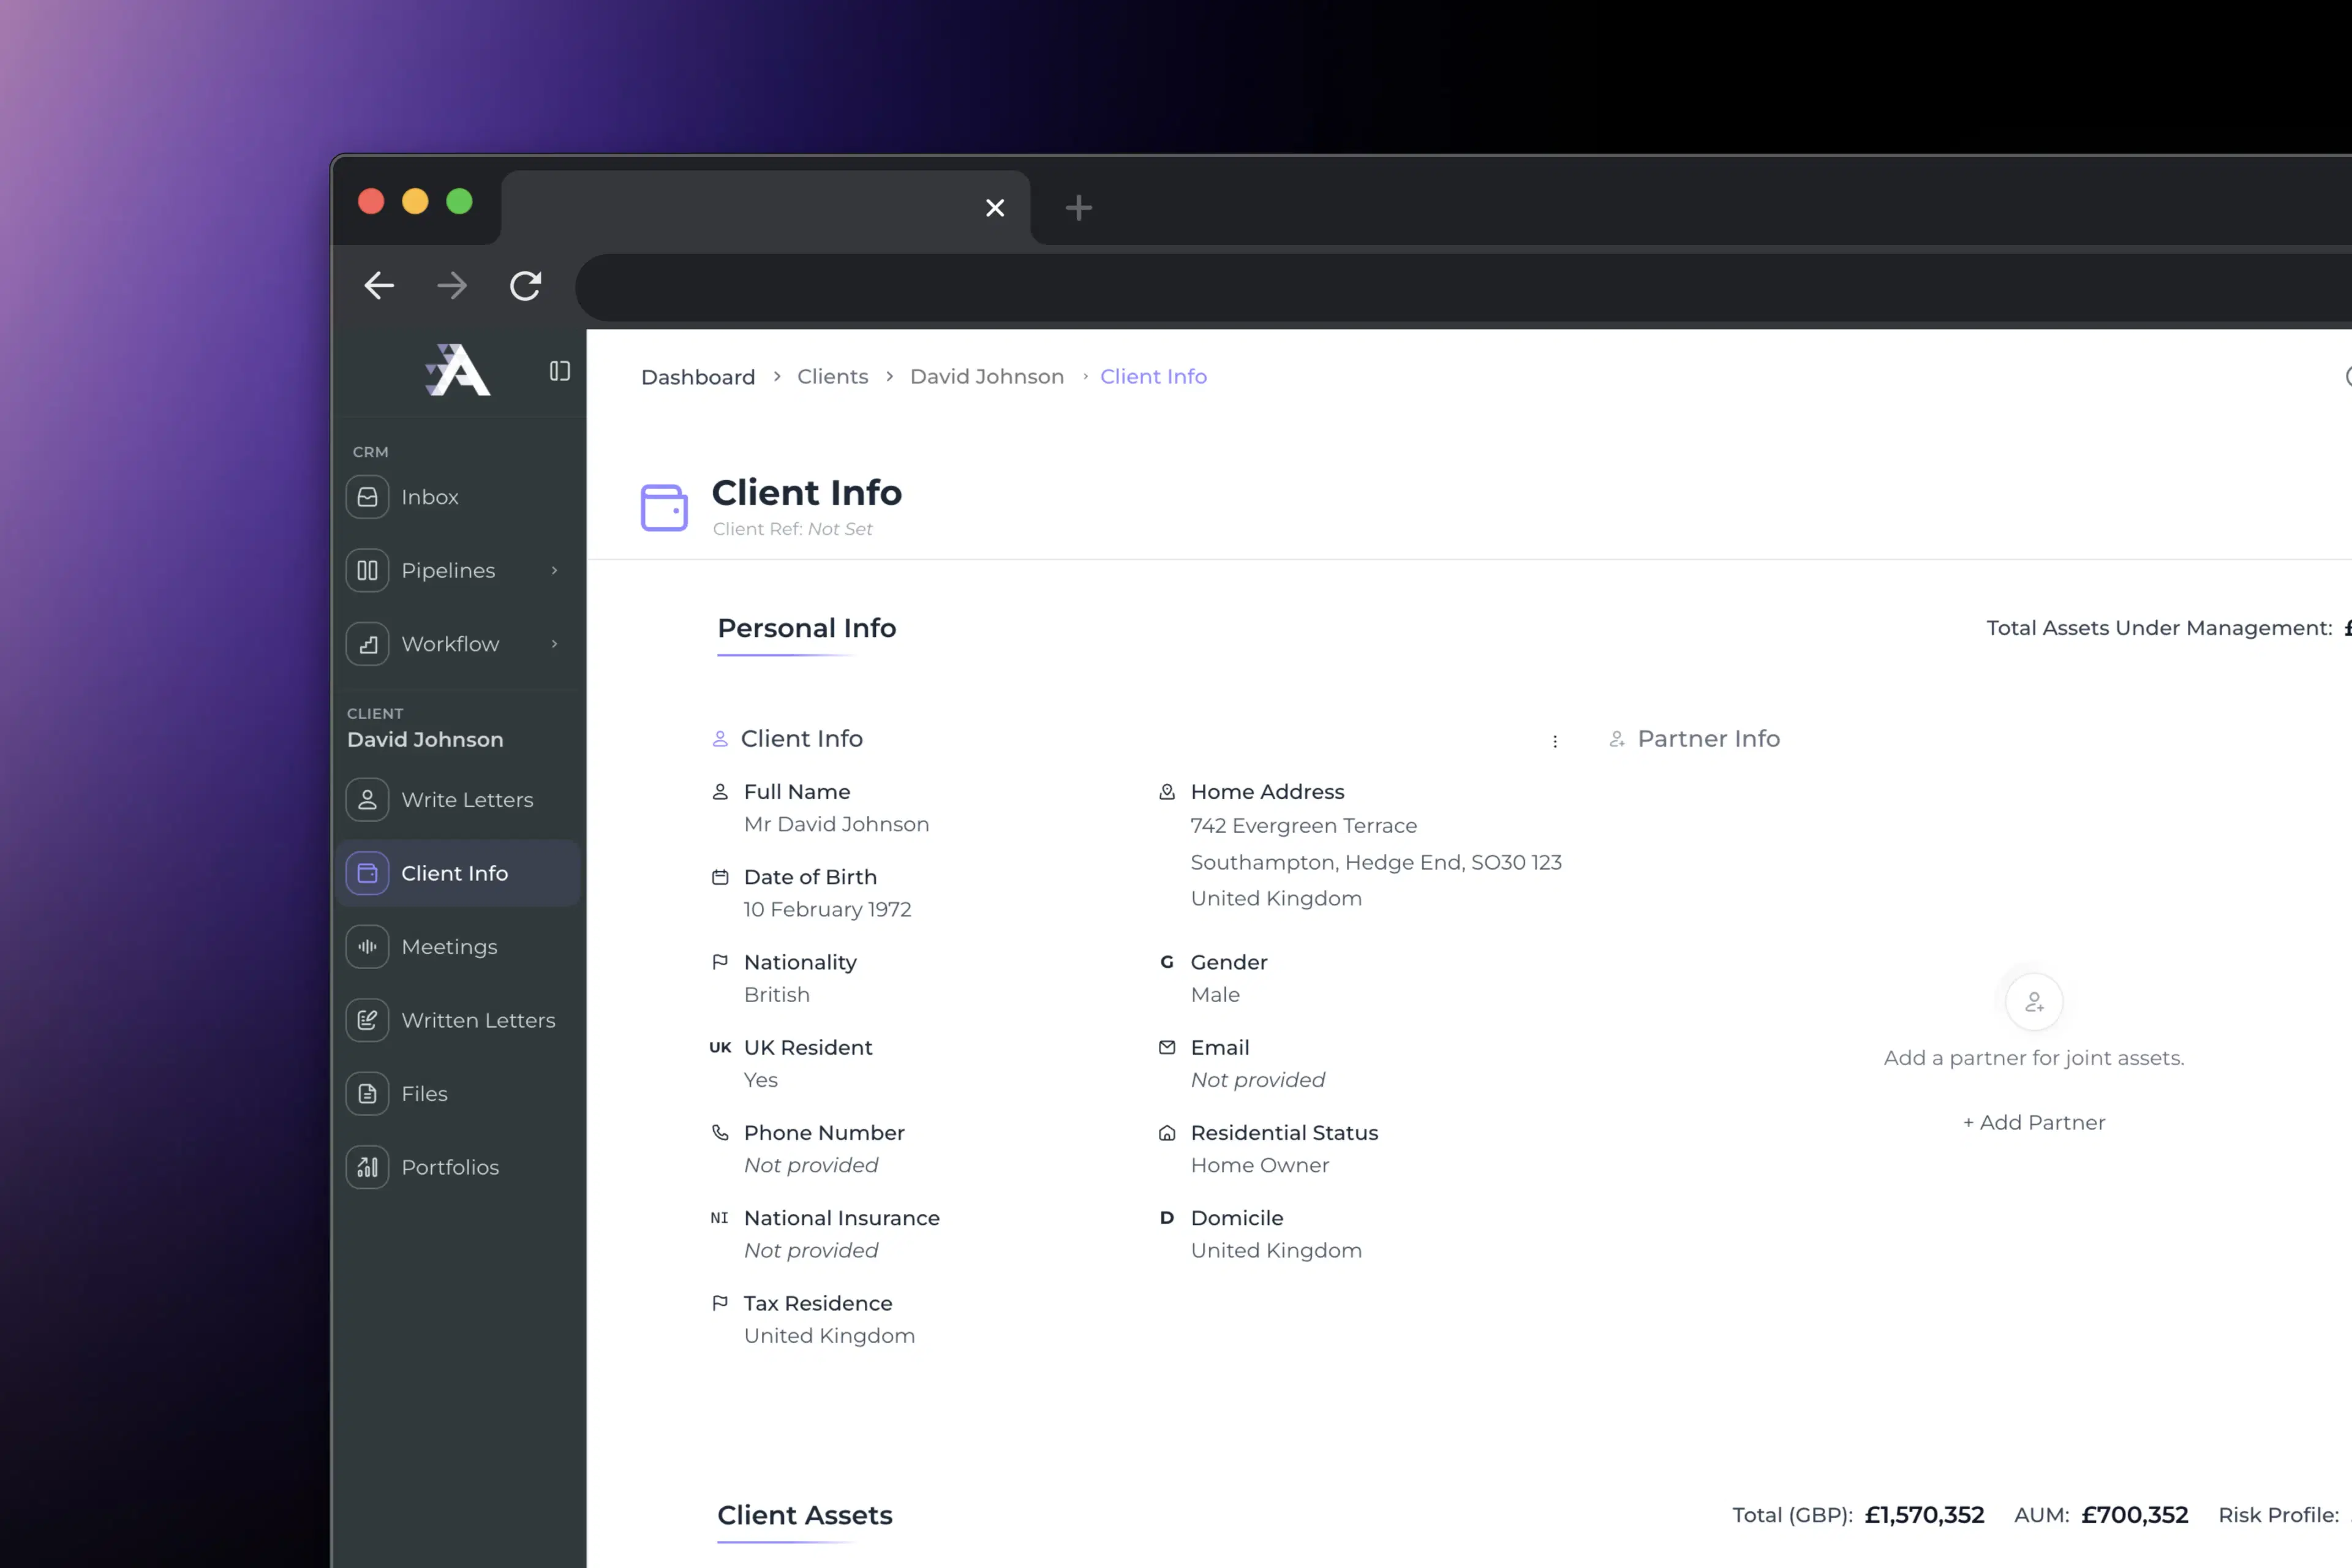
Task: Open the Meetings section for David Johnson
Action: click(449, 946)
